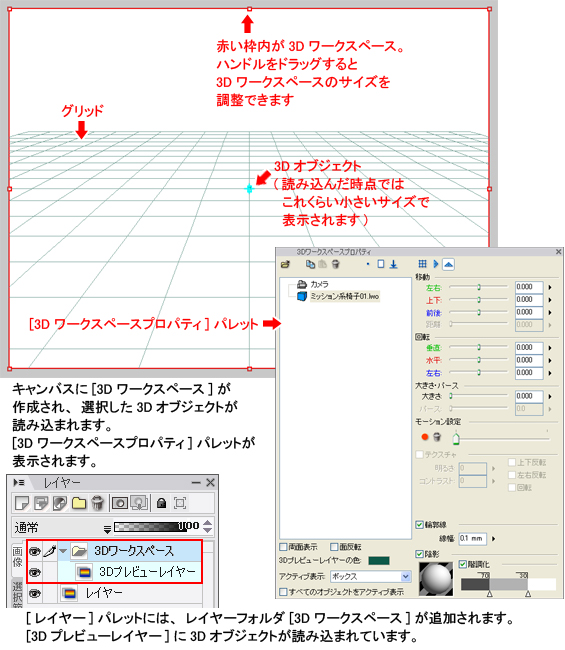This screenshot has height=650, width=565.
Task: Click arrow next to 水平 value field
Action: (x=550, y=360)
